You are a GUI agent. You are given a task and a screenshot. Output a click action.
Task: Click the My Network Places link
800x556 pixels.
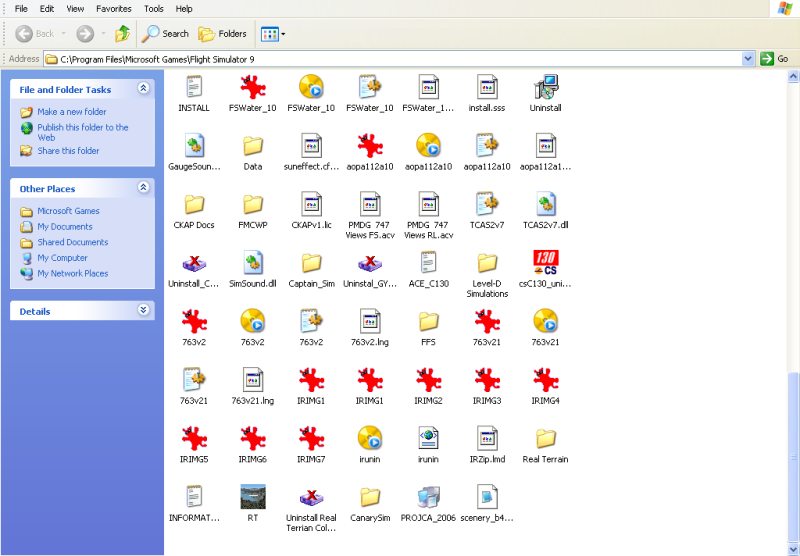click(x=72, y=273)
